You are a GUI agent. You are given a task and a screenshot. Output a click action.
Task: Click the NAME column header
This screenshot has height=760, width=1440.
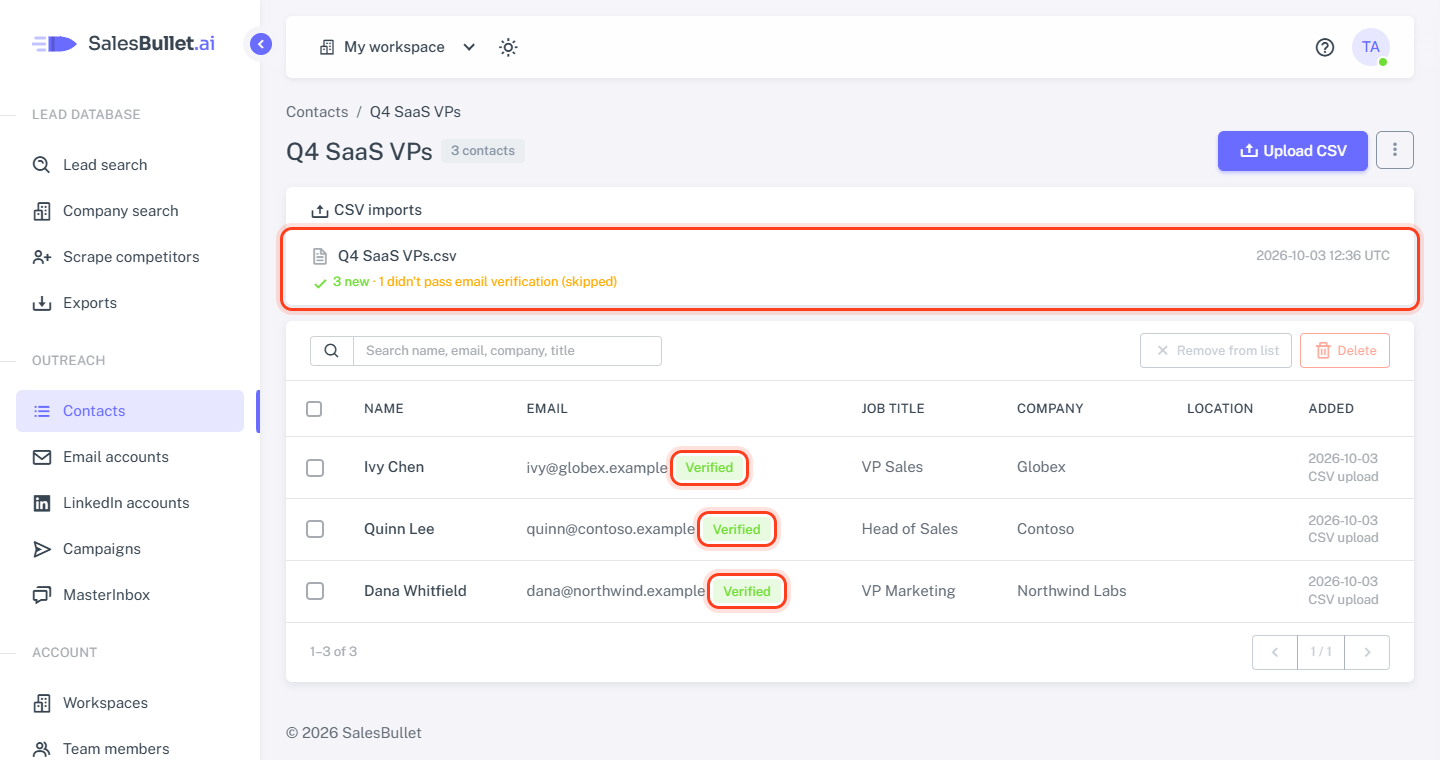point(384,408)
